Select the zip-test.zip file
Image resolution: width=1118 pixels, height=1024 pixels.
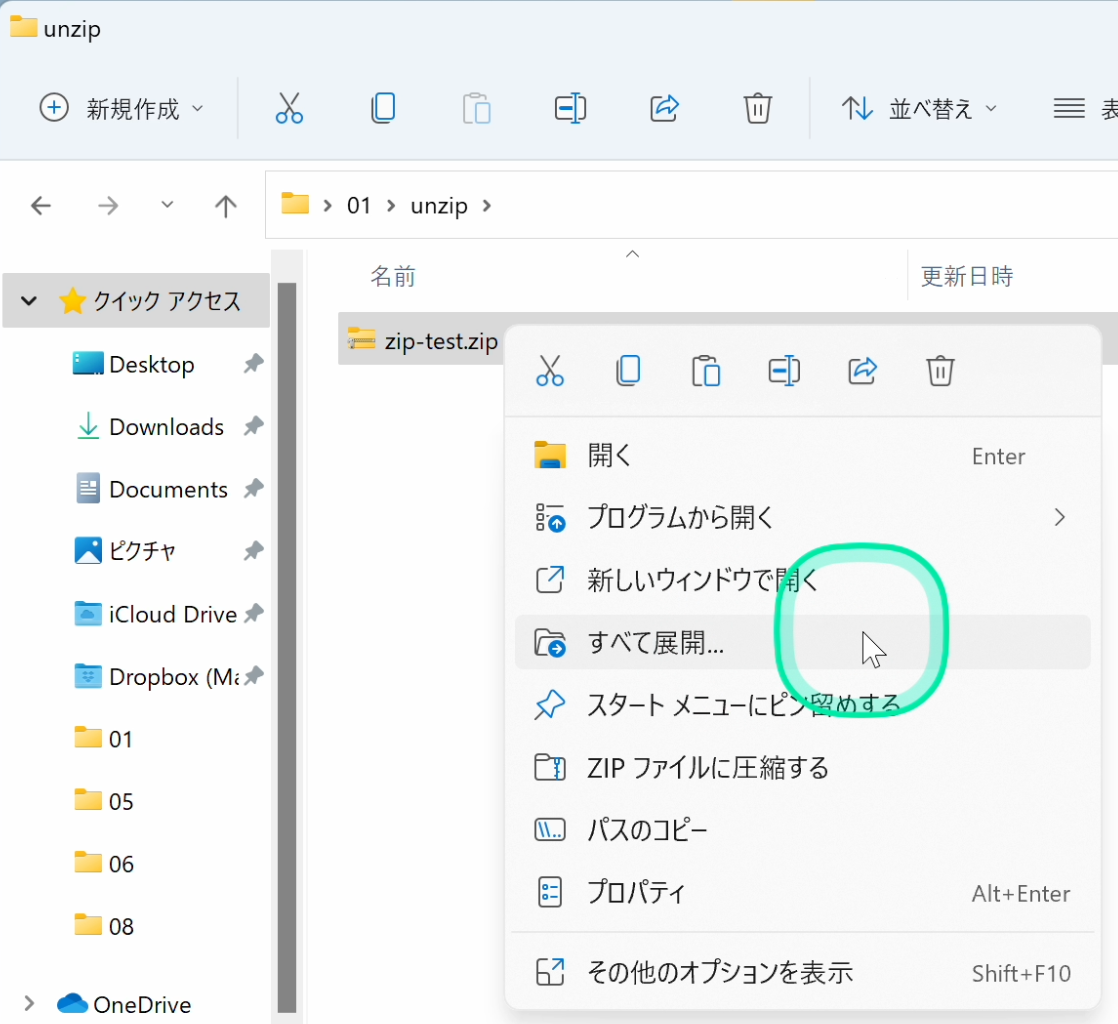pos(422,341)
